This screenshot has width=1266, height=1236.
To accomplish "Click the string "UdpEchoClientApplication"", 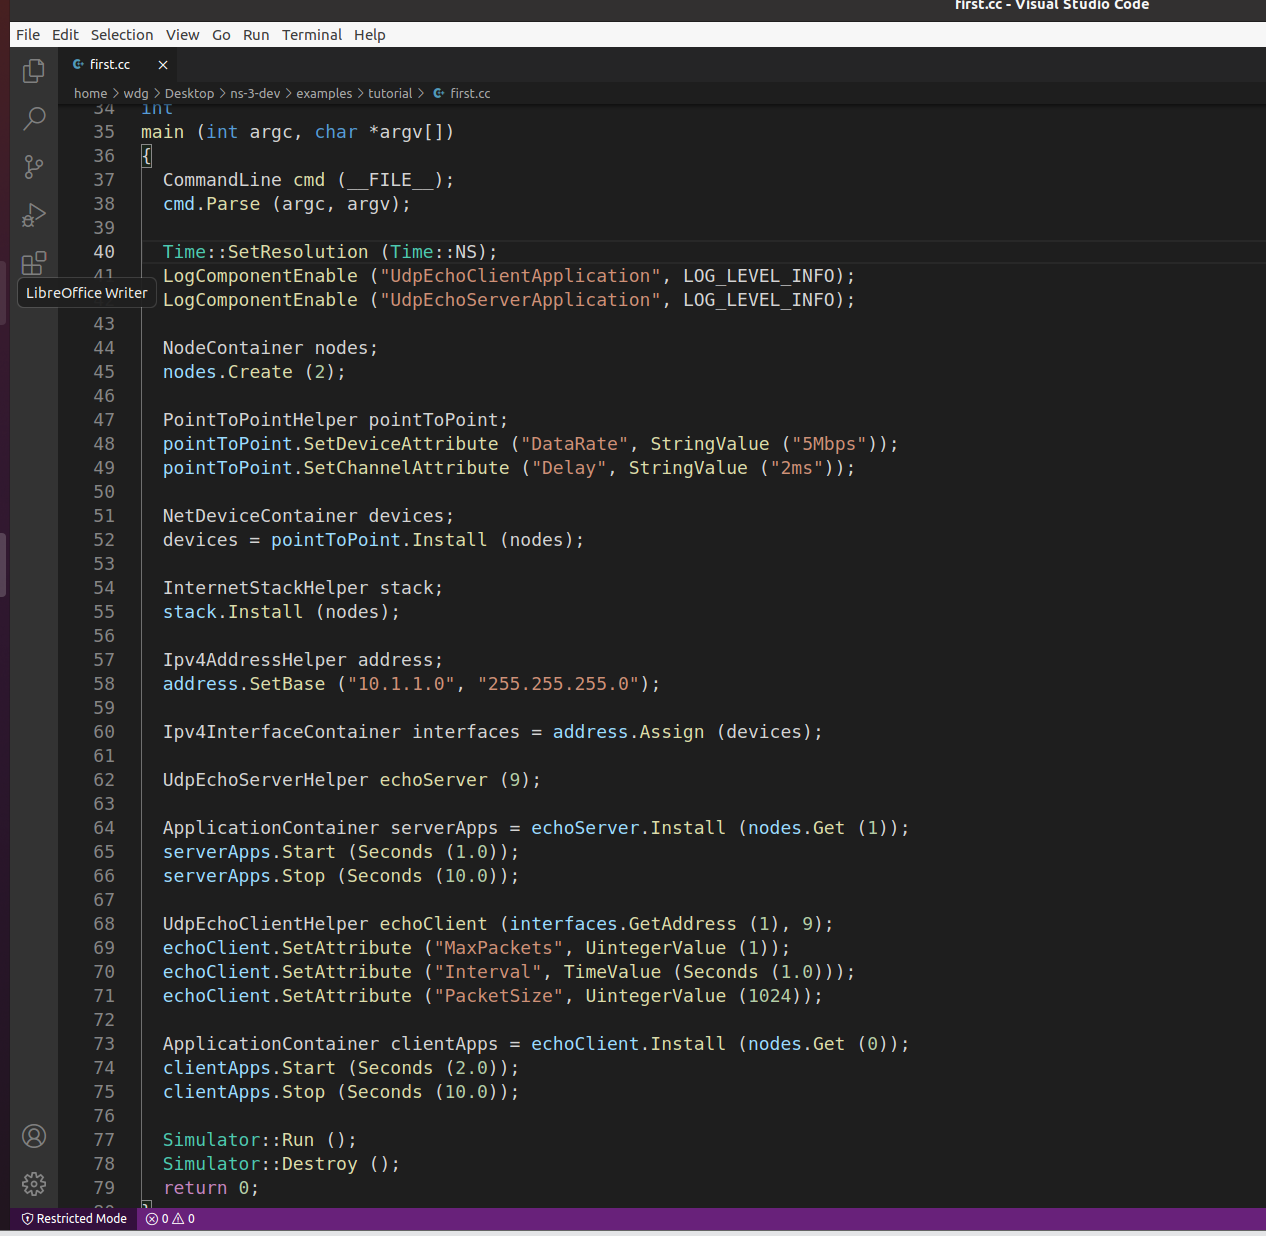I will [520, 276].
